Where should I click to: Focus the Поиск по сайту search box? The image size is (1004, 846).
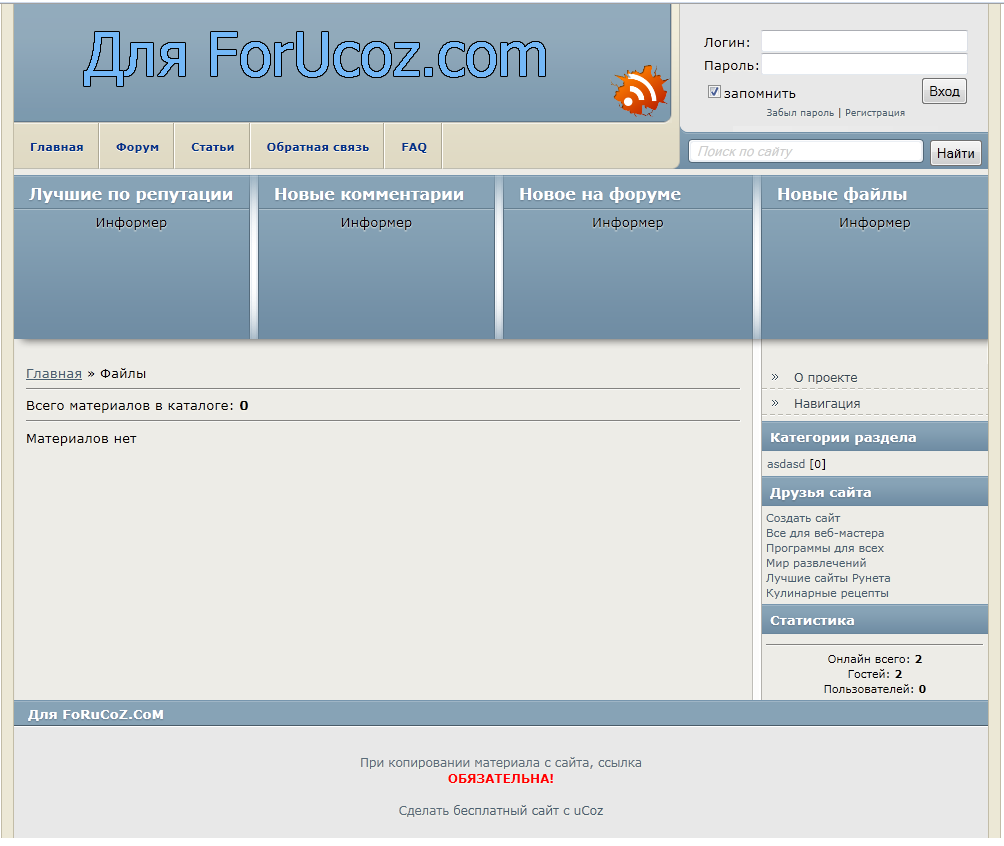(x=806, y=152)
